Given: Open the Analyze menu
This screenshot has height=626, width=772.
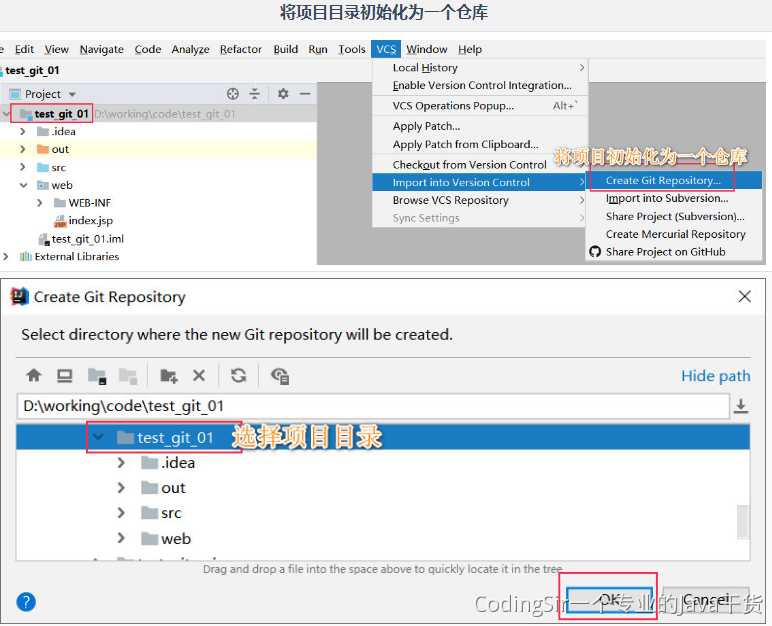Looking at the screenshot, I should pyautogui.click(x=191, y=49).
